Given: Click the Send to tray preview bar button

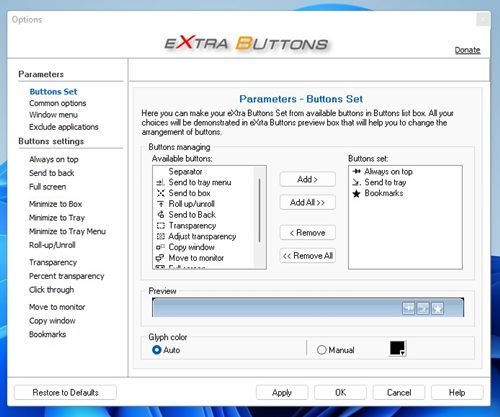Looking at the screenshot, I should tap(423, 308).
